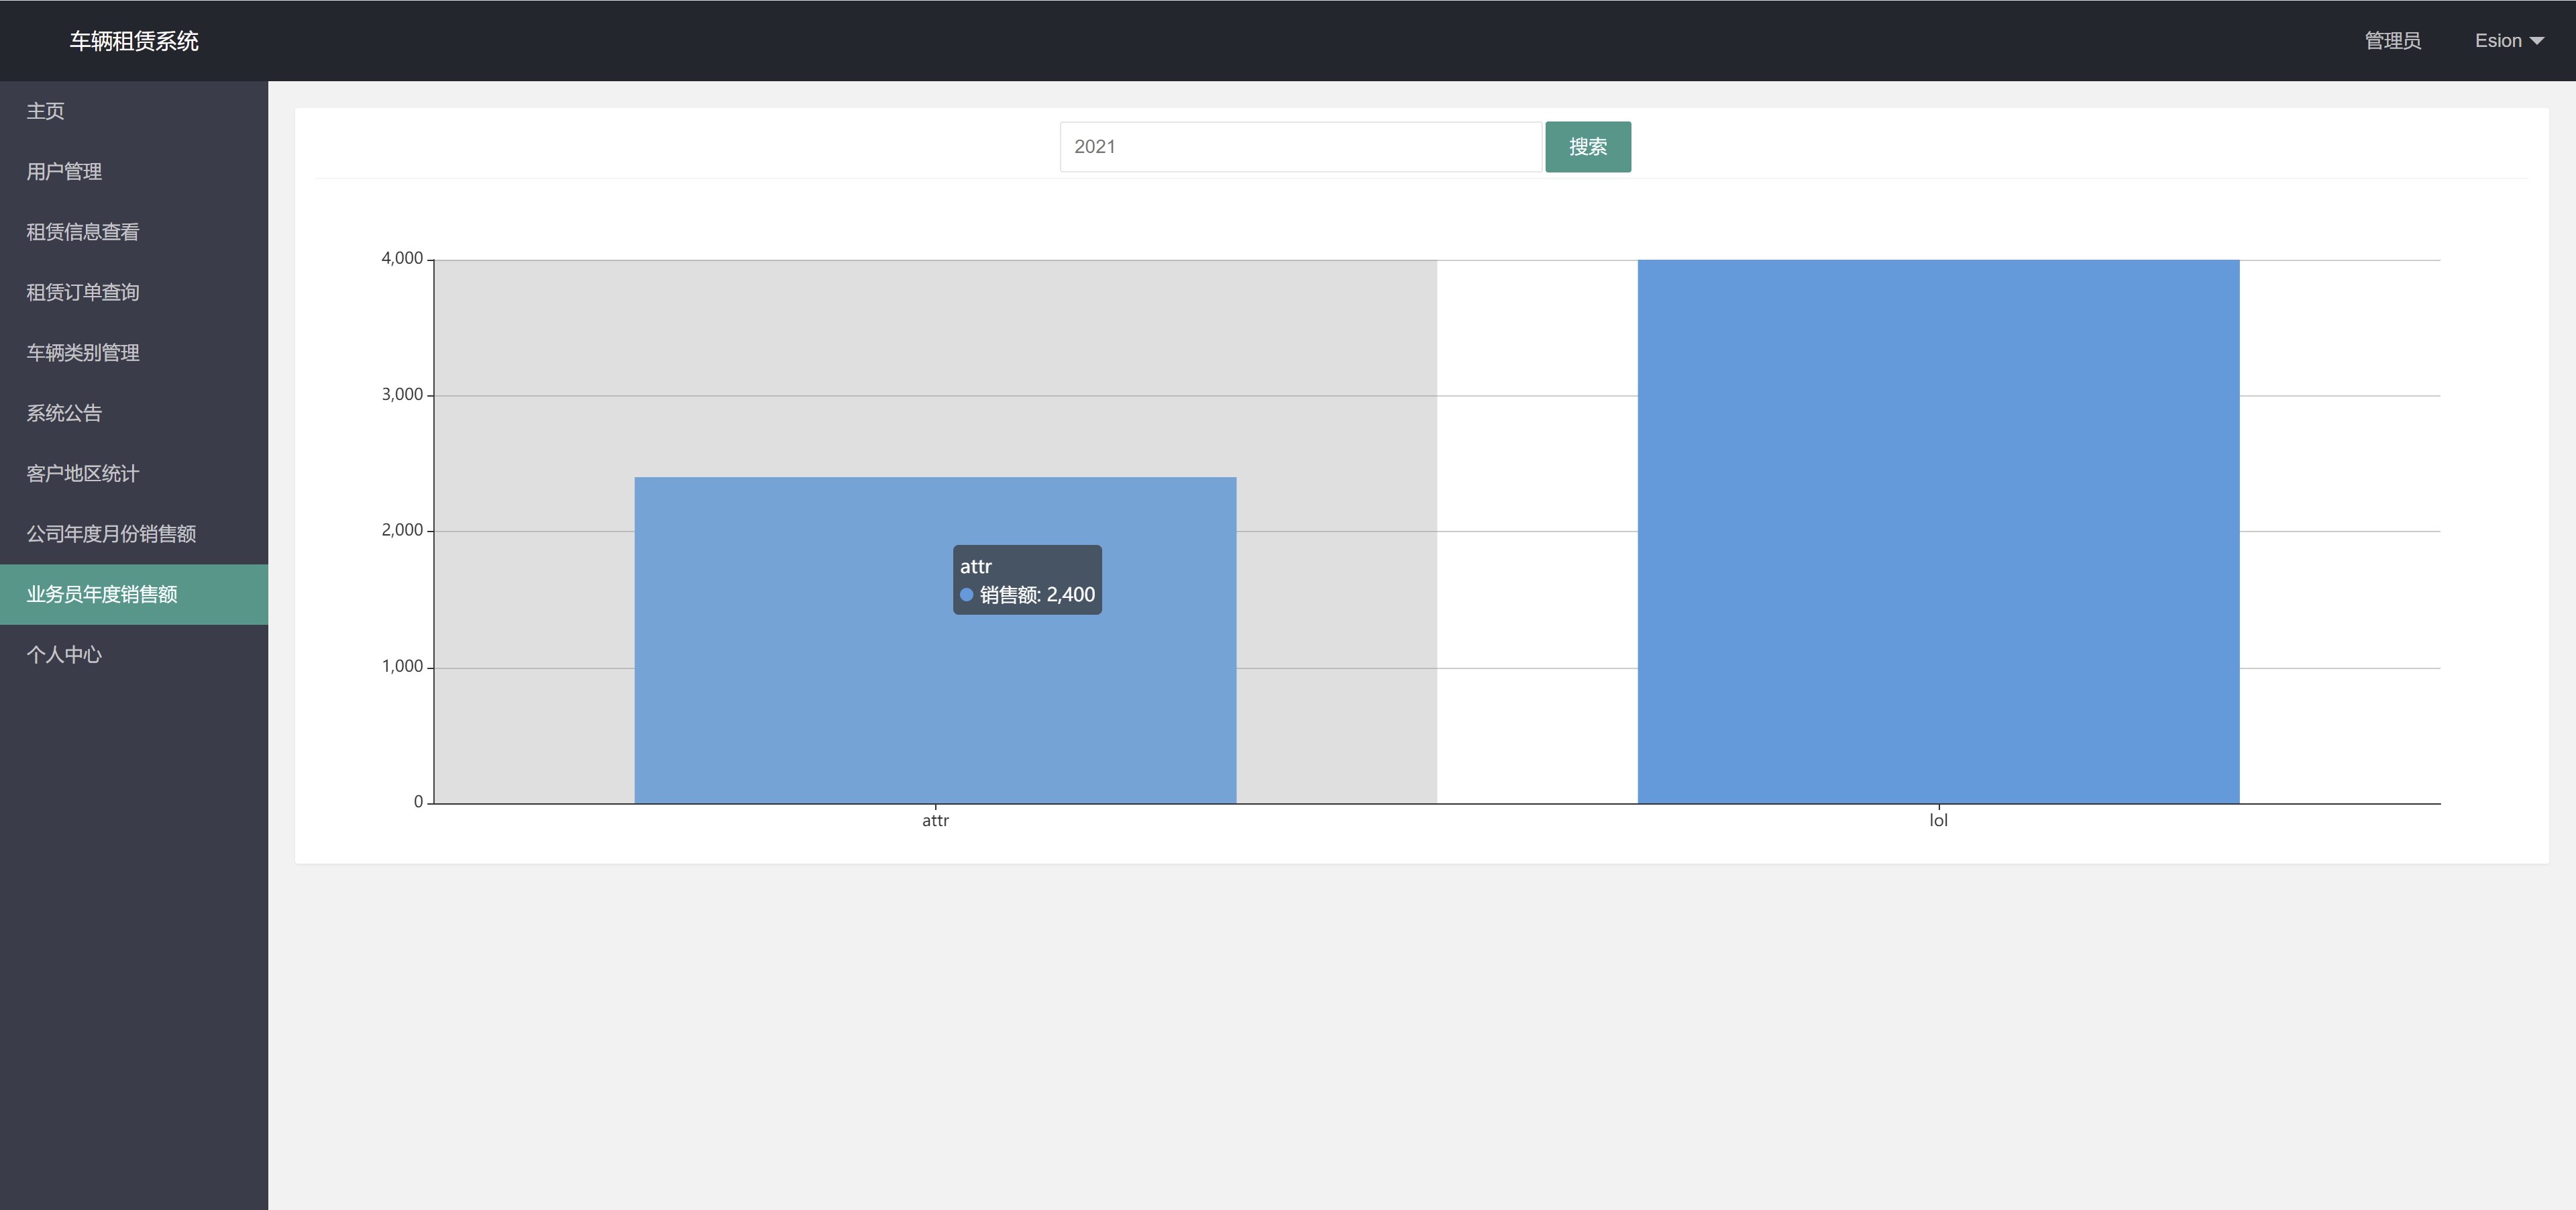Image resolution: width=2576 pixels, height=1210 pixels.
Task: Click the 车辆租赁系统 title logo
Action: tap(134, 41)
